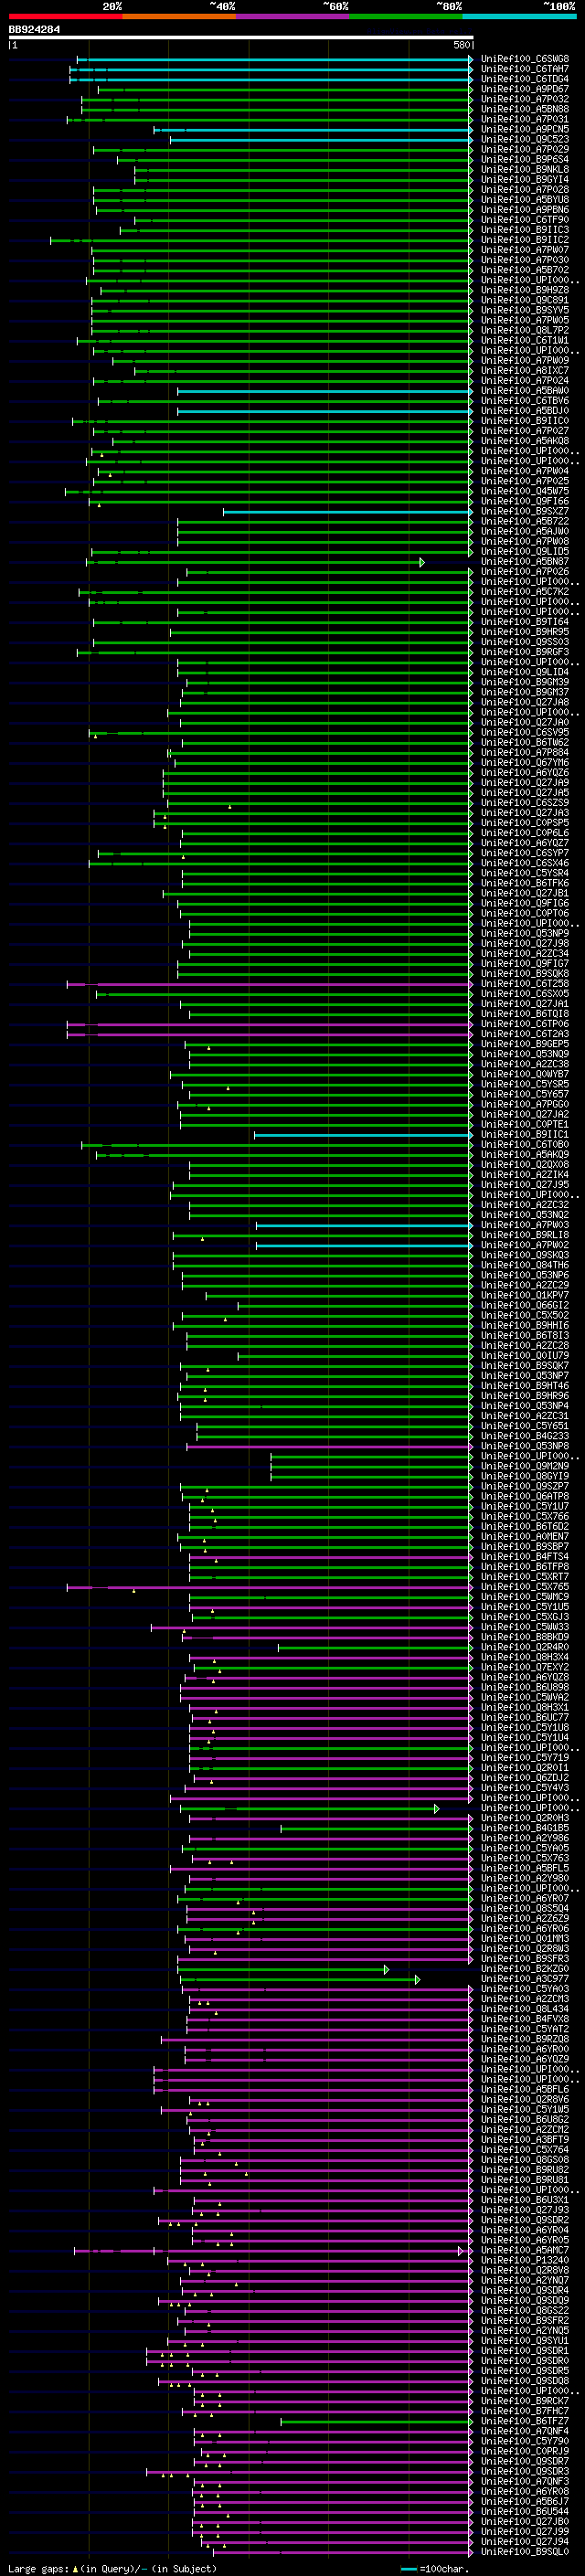This screenshot has width=585, height=2576.
Task: Select hit label UniRef100_Q45W75
Action: tap(524, 491)
